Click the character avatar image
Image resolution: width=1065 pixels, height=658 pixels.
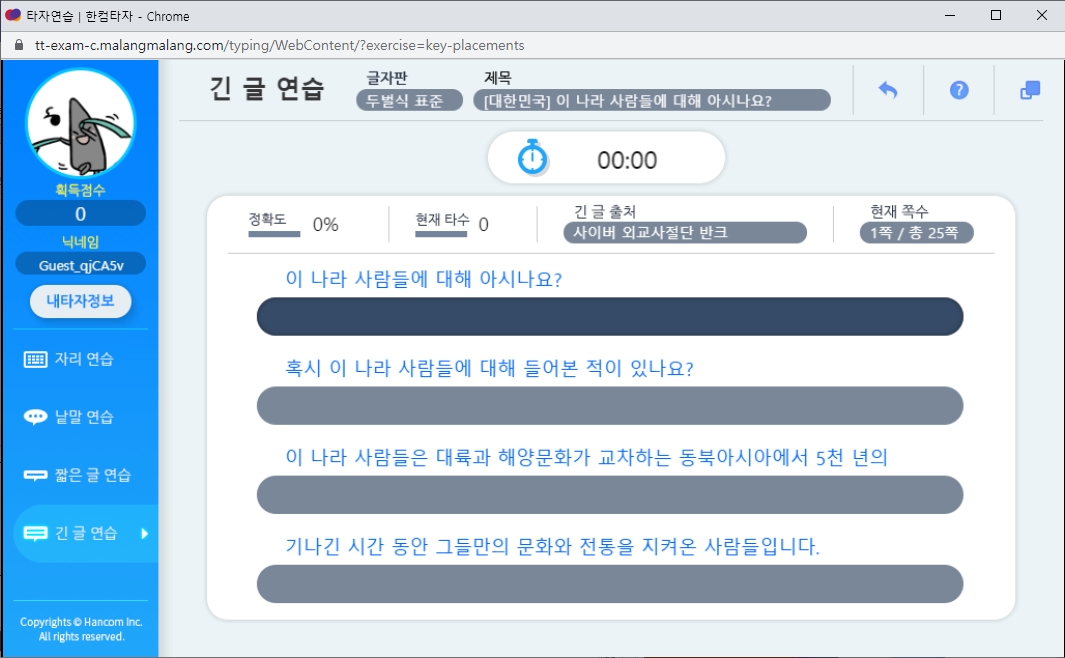80,122
